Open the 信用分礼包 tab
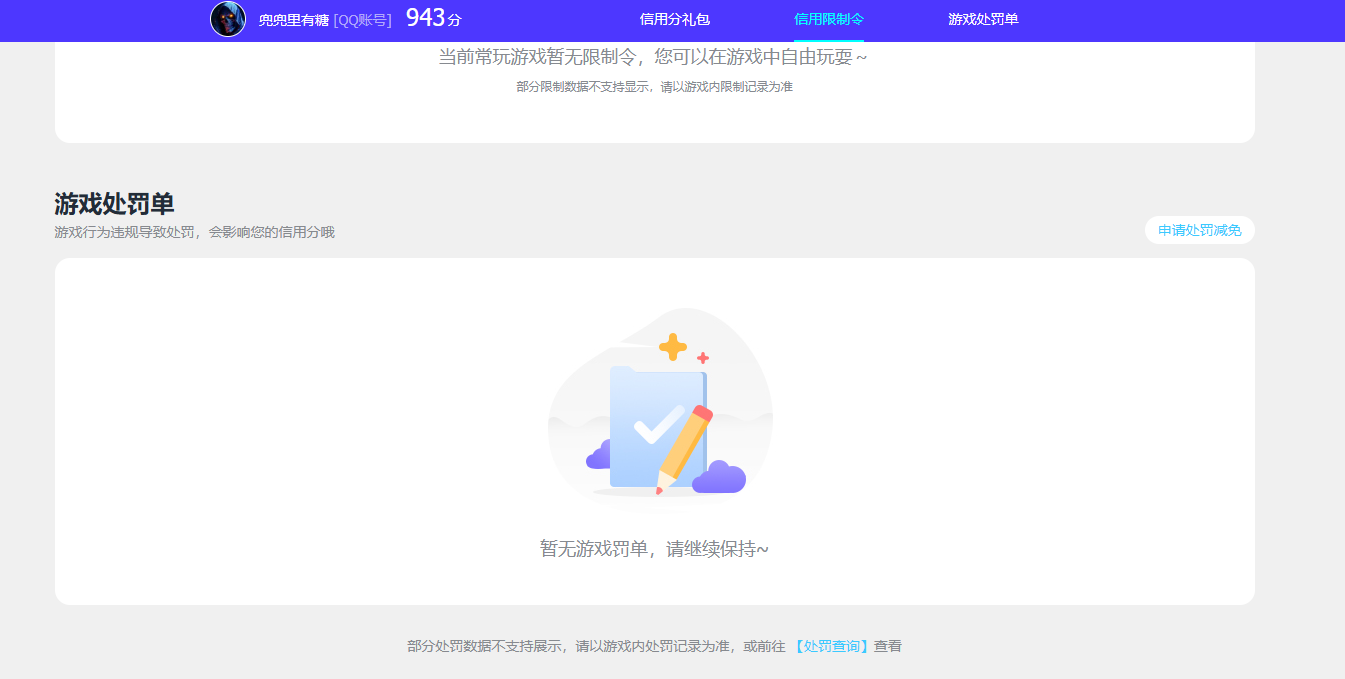The height and width of the screenshot is (679, 1345). [675, 19]
